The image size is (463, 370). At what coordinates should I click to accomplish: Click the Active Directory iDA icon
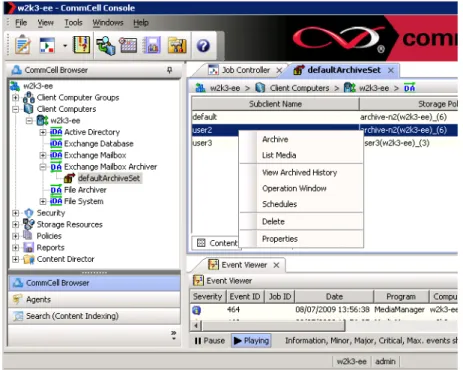tap(56, 132)
